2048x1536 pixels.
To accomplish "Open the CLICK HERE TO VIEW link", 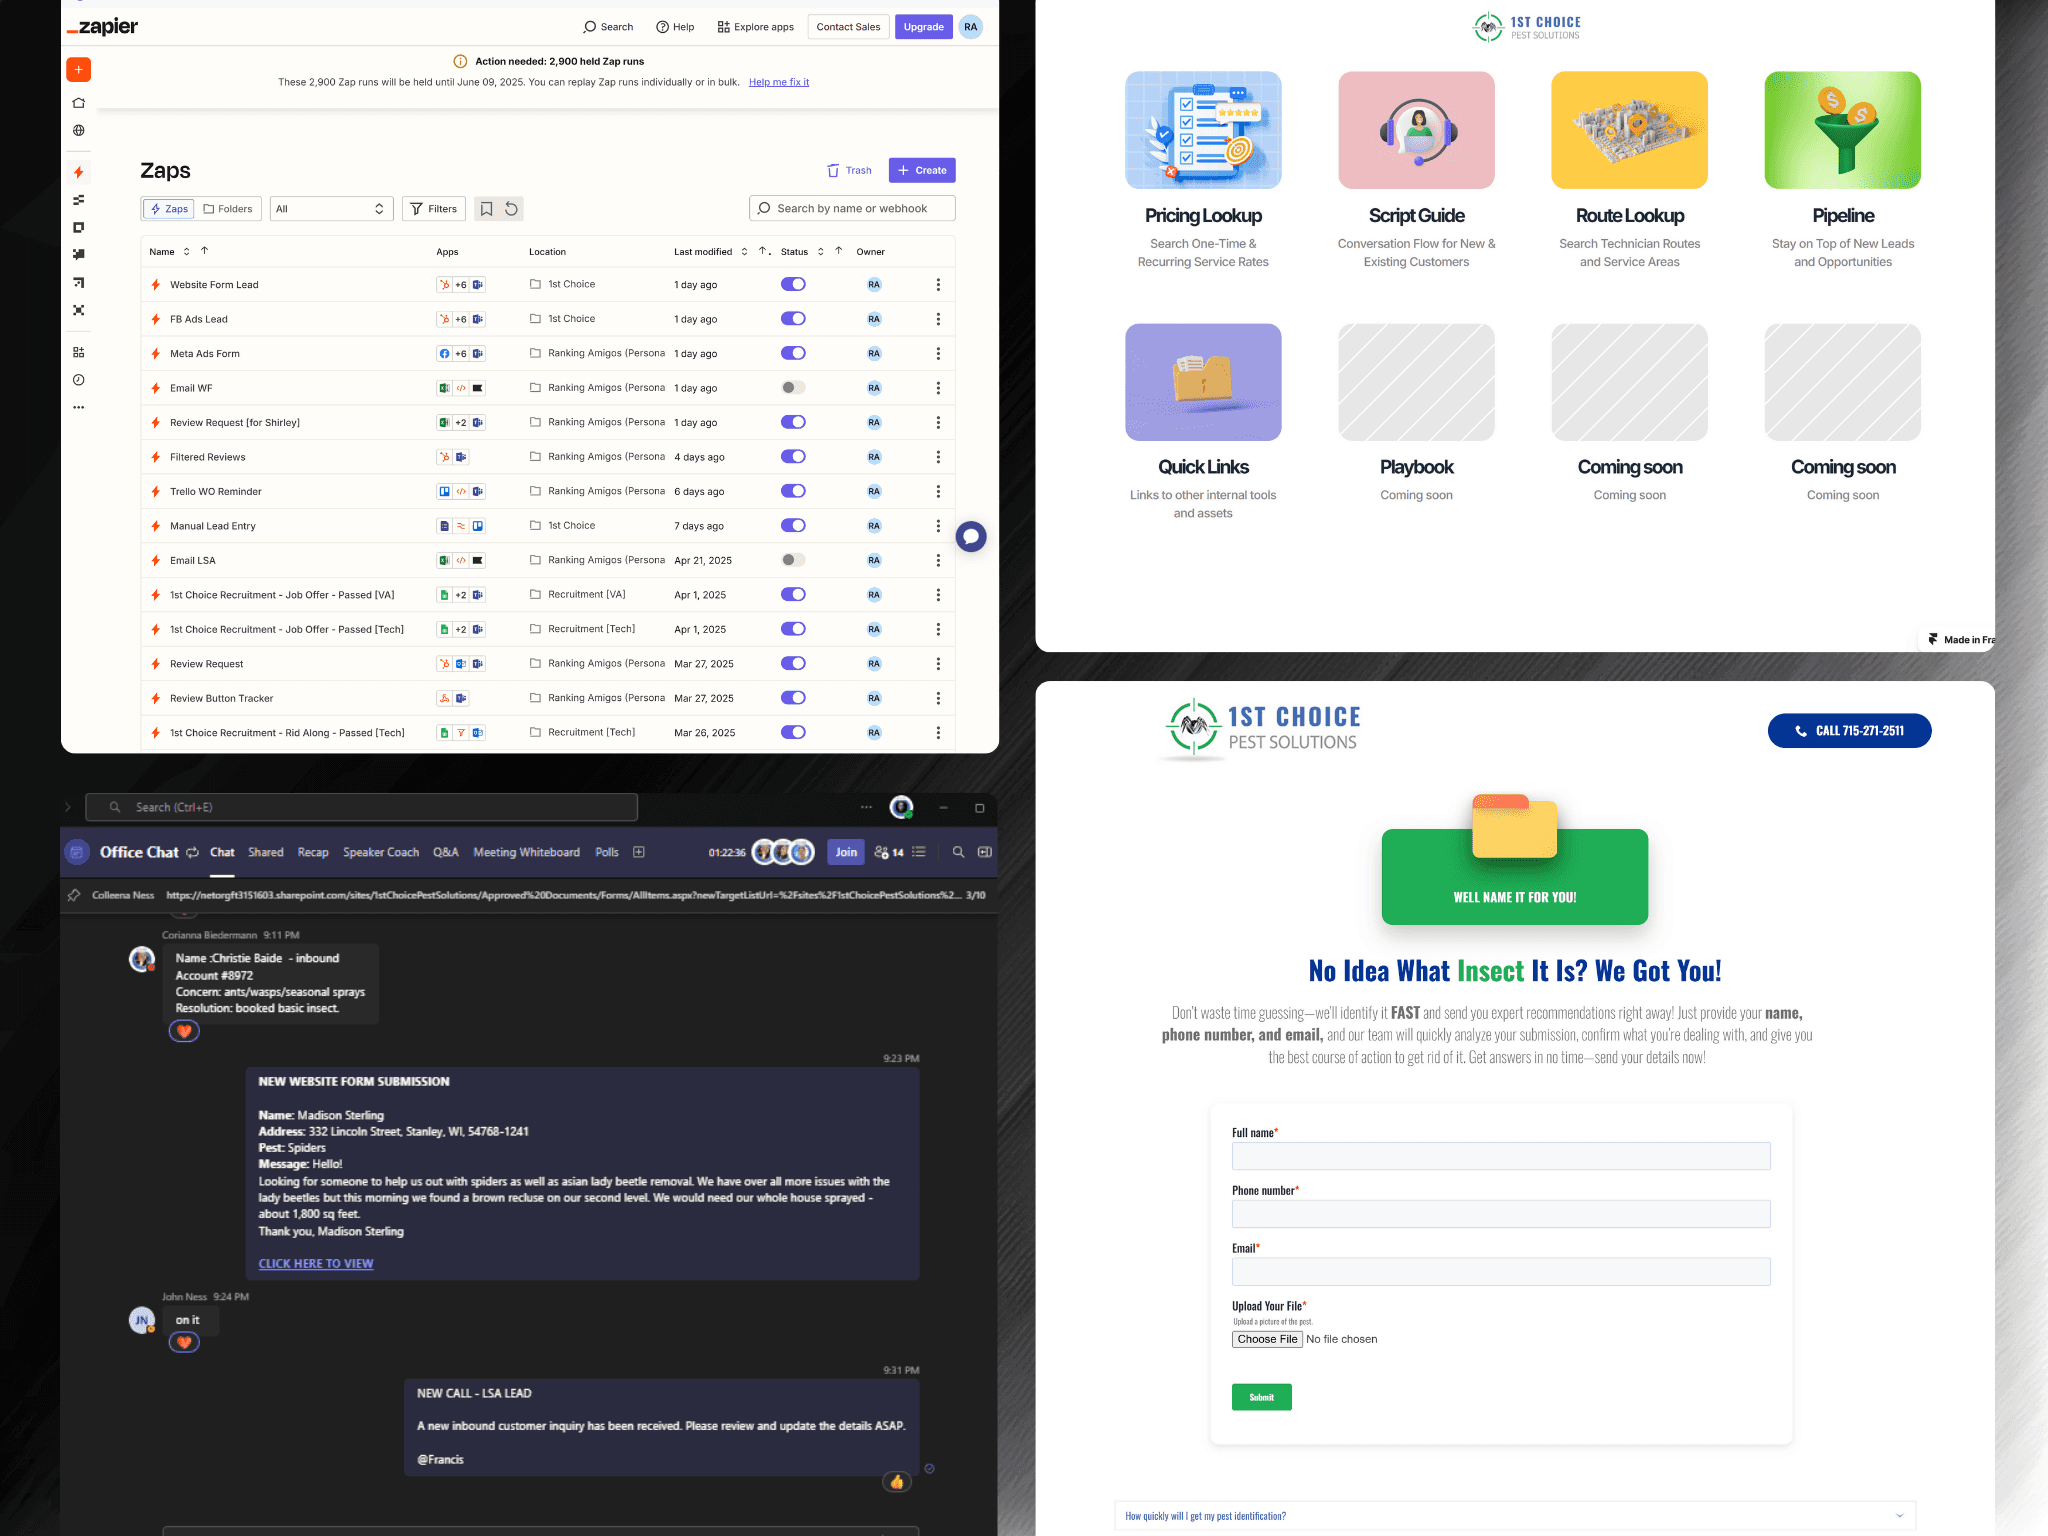I will coord(316,1264).
